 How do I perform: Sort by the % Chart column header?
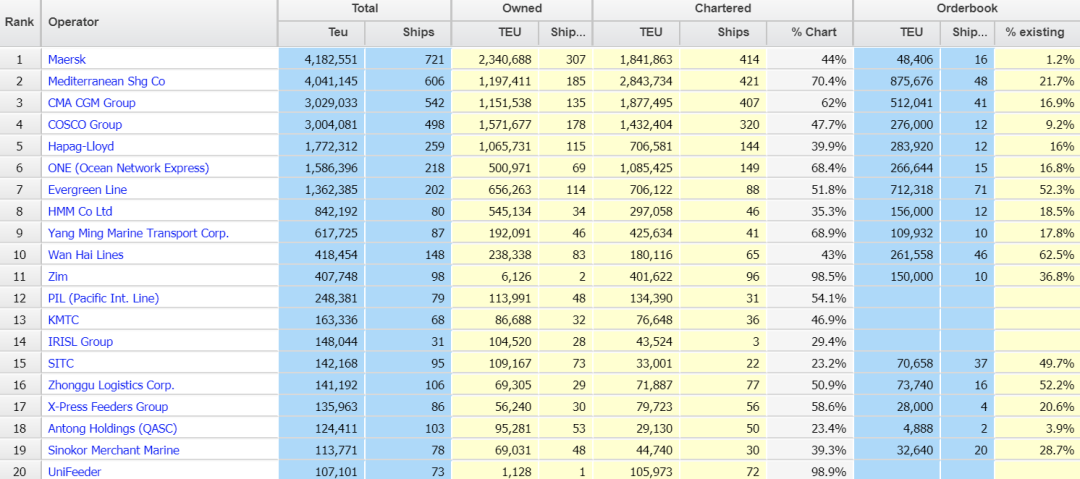813,32
